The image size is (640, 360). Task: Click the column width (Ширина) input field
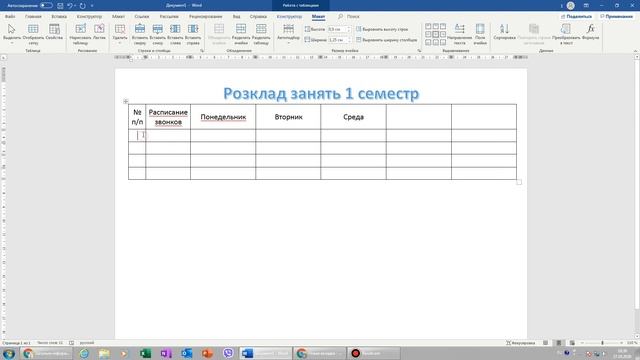click(337, 40)
